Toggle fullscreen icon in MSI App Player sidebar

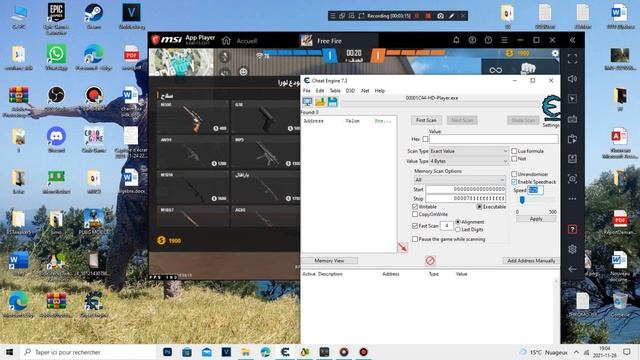coord(572,59)
